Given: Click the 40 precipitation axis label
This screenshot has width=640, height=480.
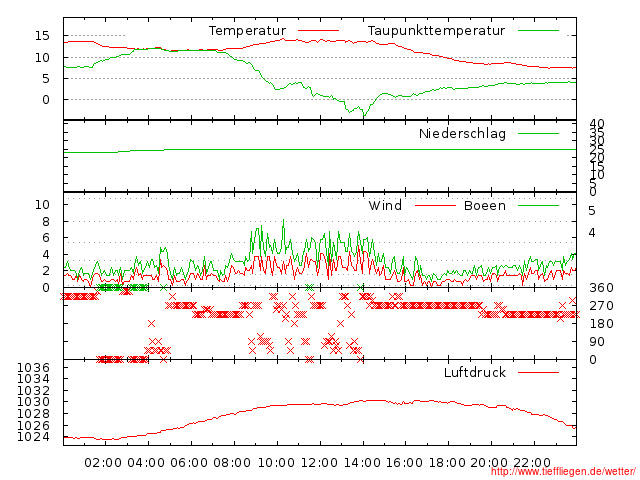Looking at the screenshot, I should [x=597, y=124].
